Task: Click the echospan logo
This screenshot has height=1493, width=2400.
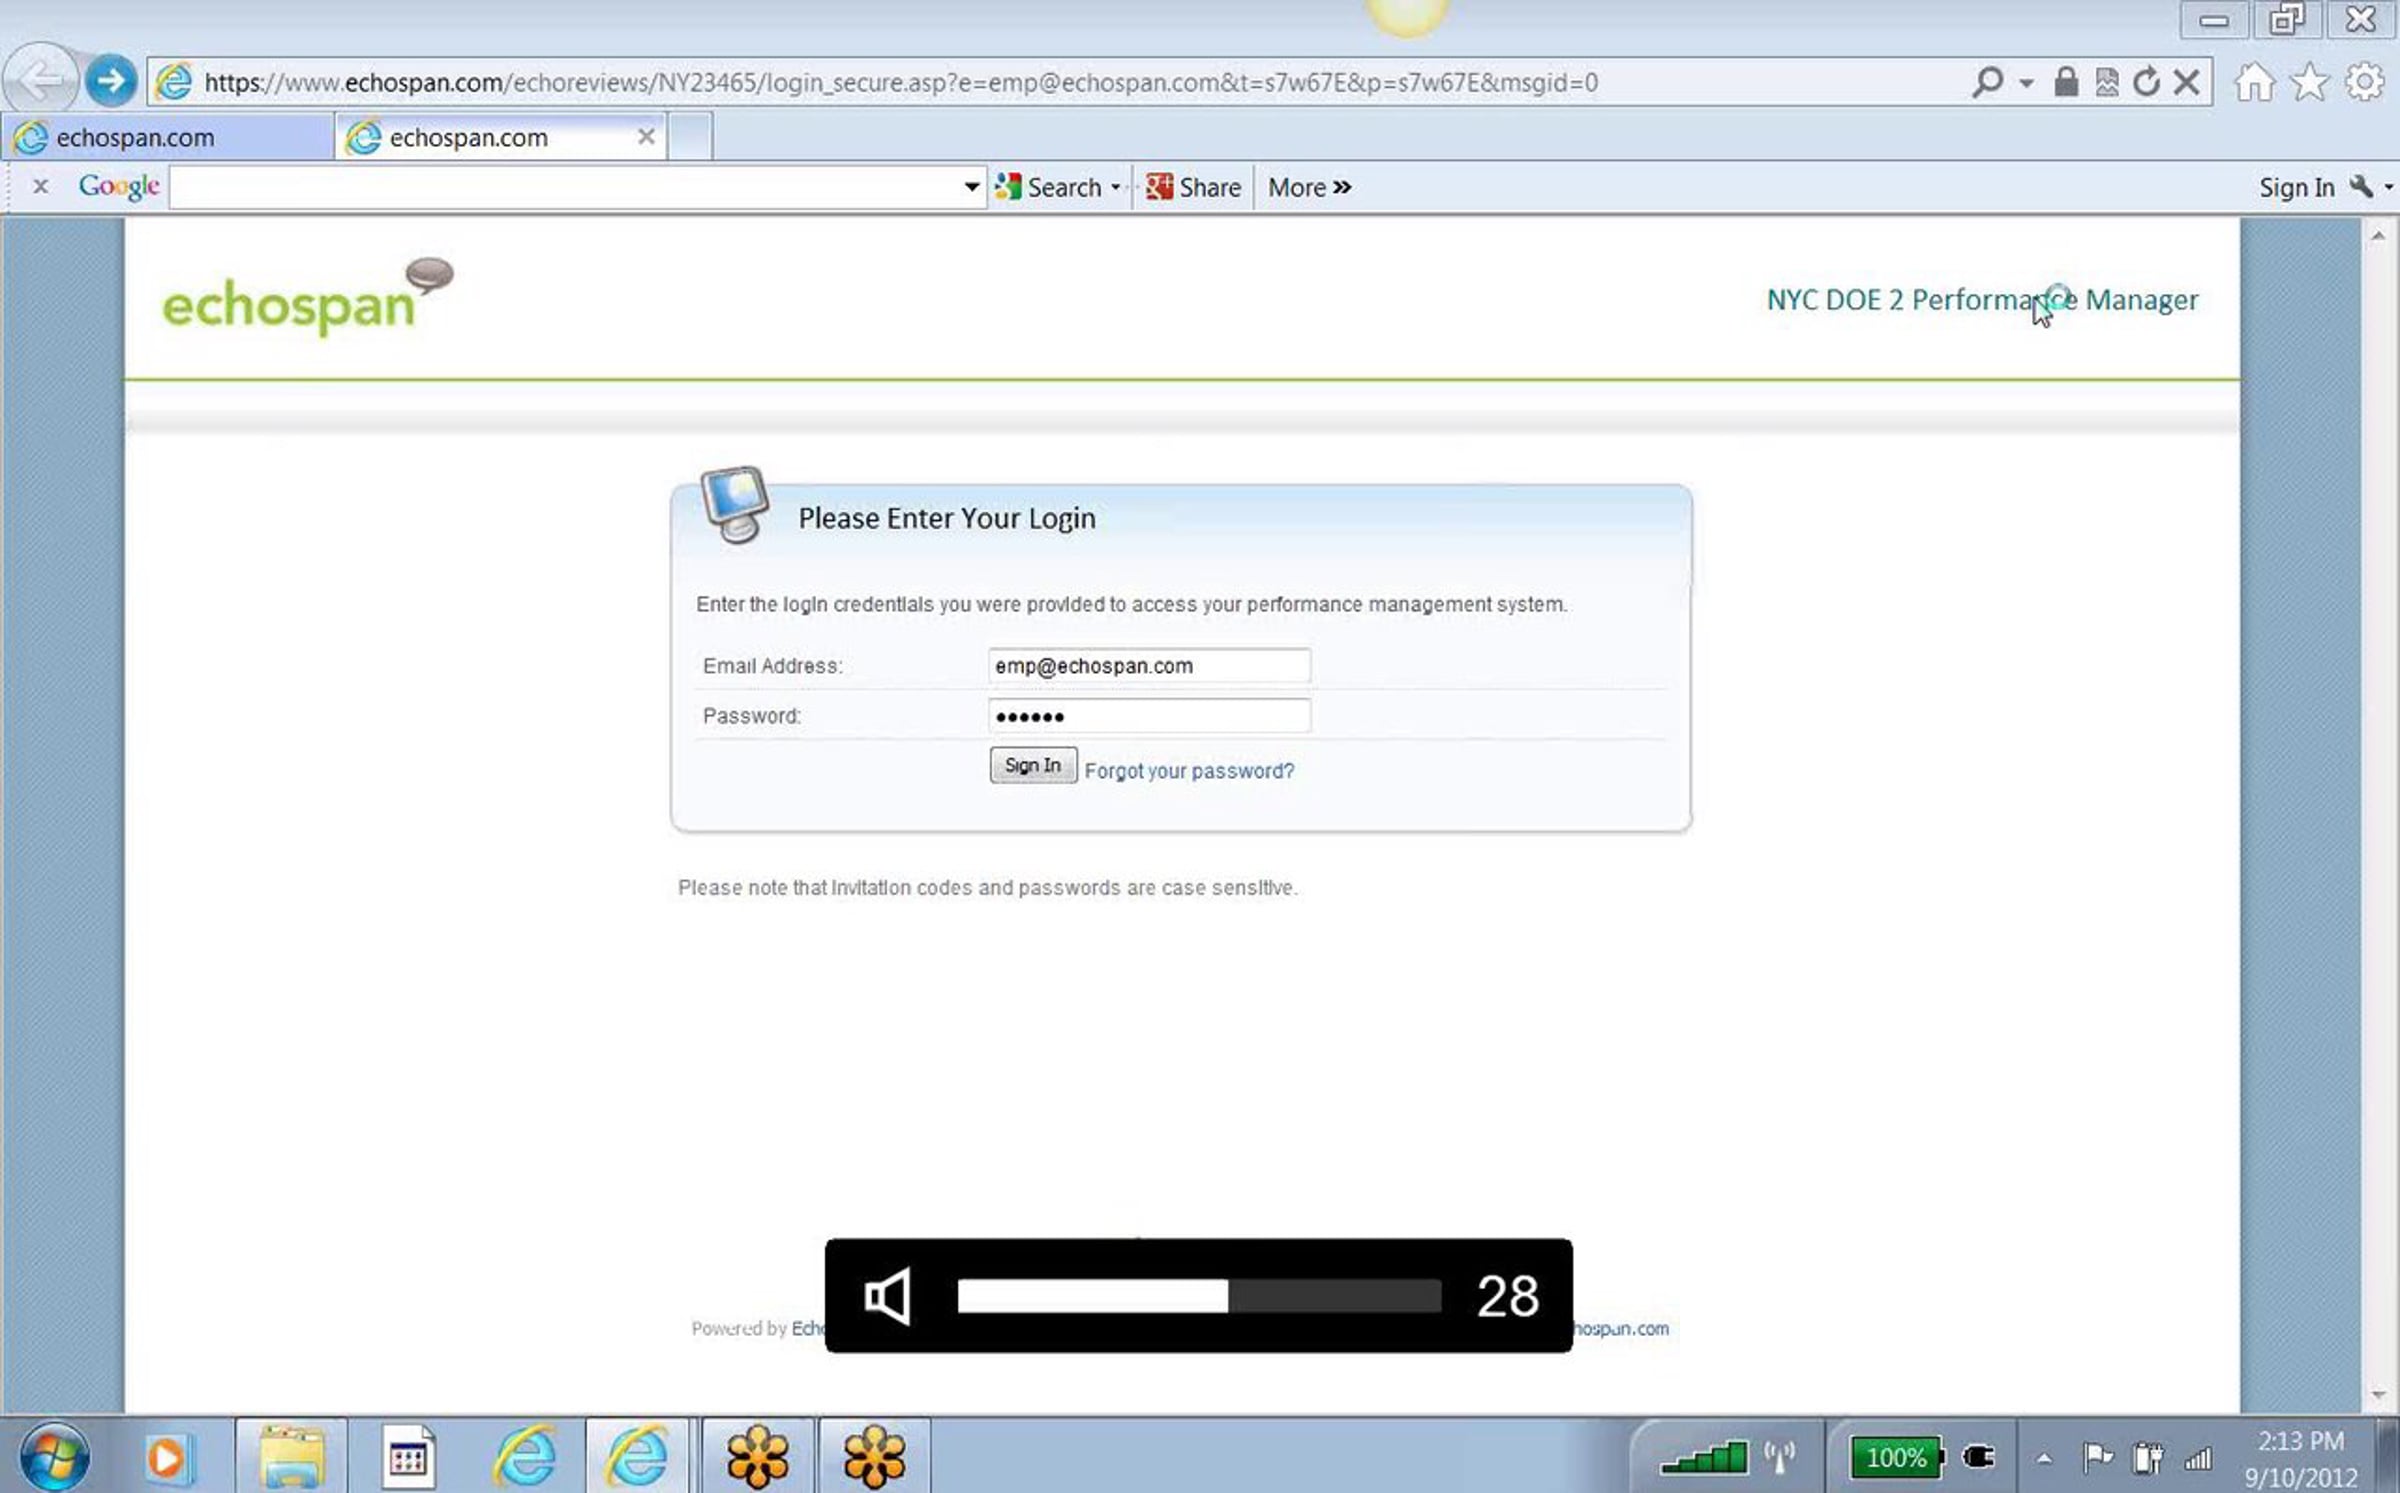Action: pyautogui.click(x=308, y=297)
